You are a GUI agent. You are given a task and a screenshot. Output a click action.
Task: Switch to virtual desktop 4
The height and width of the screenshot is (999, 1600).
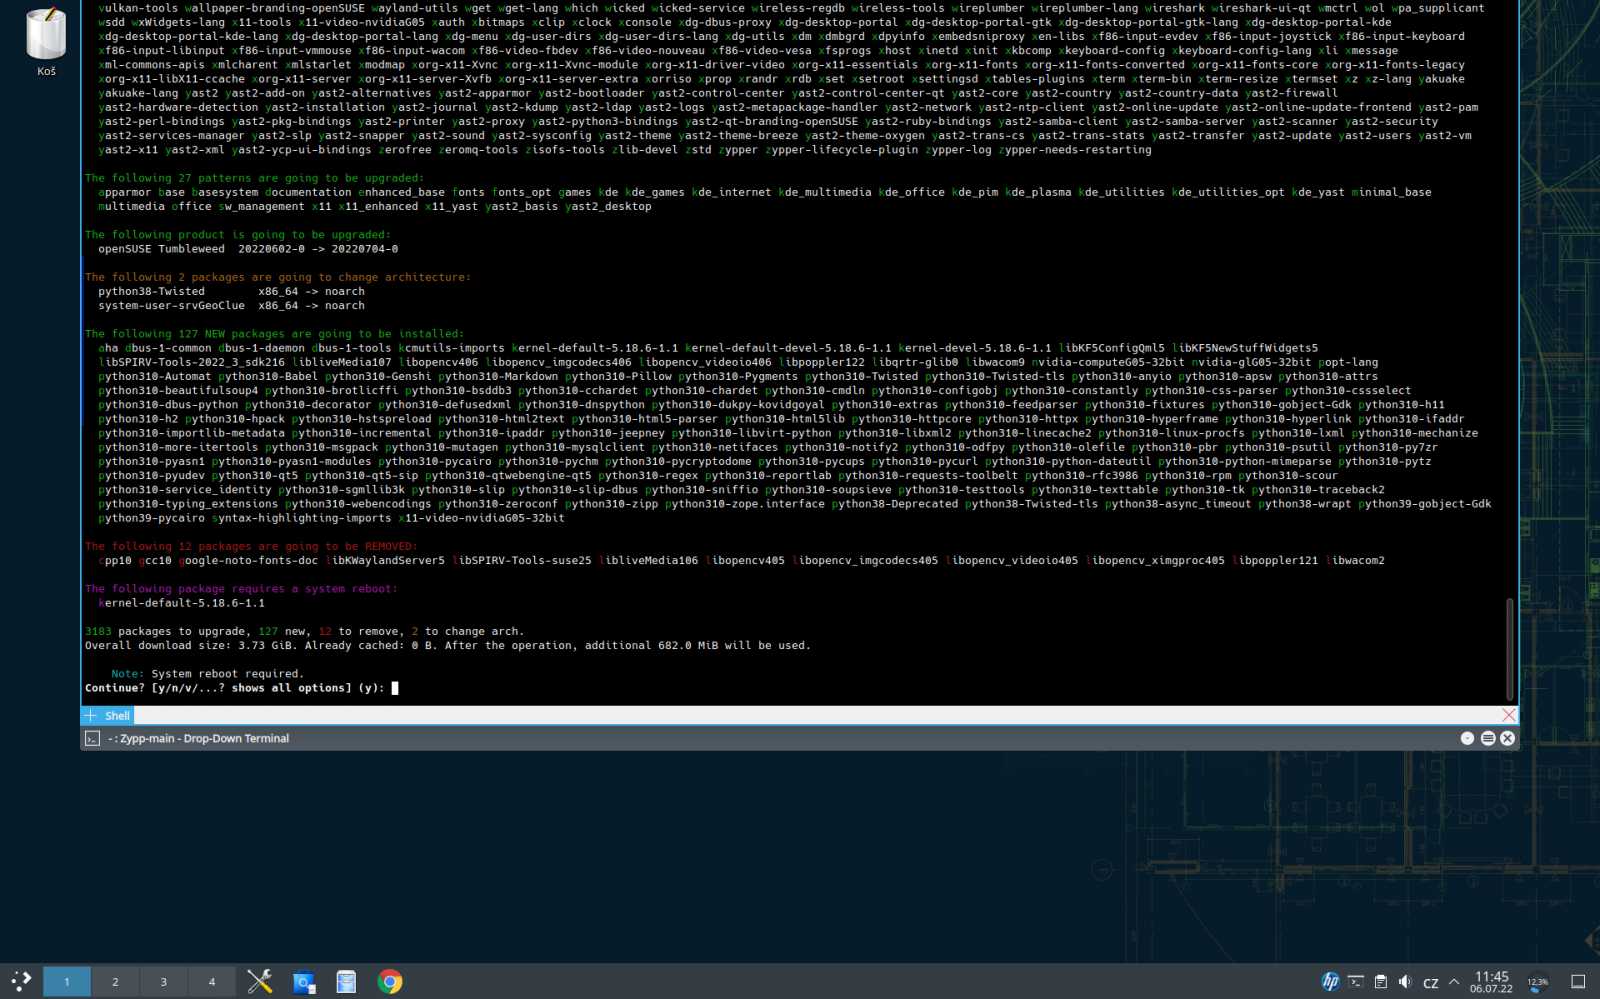pos(211,982)
